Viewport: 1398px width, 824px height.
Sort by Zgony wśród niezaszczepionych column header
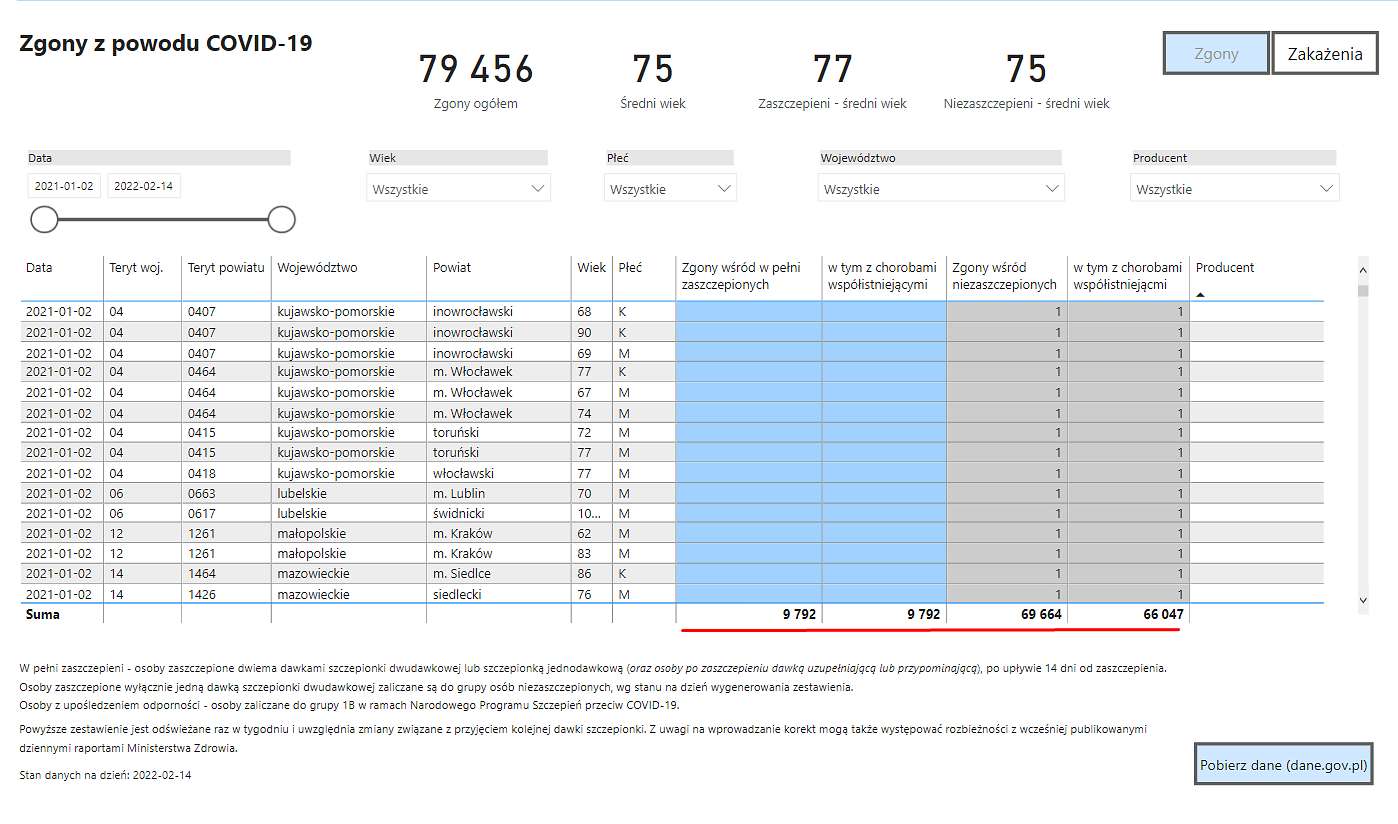(x=1004, y=276)
